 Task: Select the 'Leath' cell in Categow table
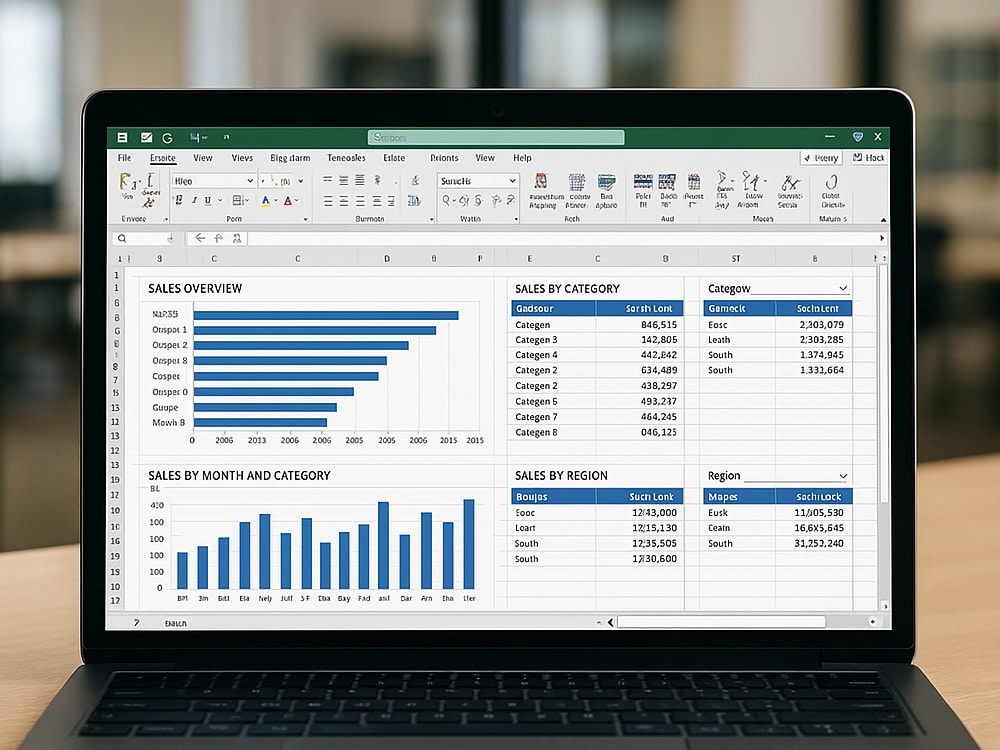click(x=740, y=340)
